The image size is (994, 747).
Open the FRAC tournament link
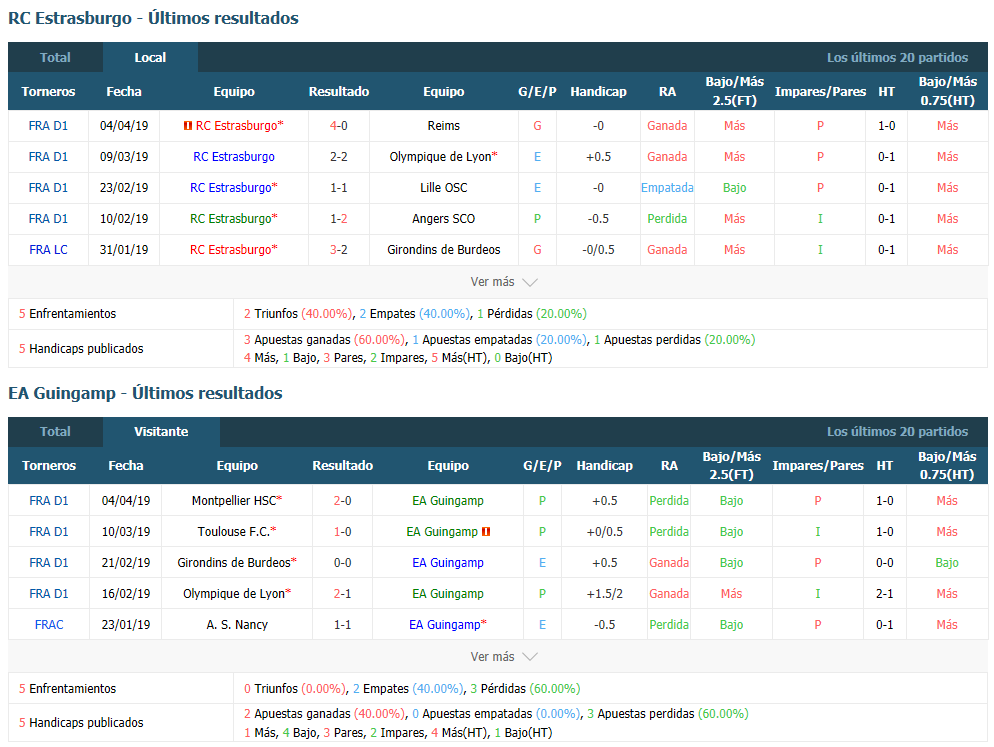click(x=49, y=625)
